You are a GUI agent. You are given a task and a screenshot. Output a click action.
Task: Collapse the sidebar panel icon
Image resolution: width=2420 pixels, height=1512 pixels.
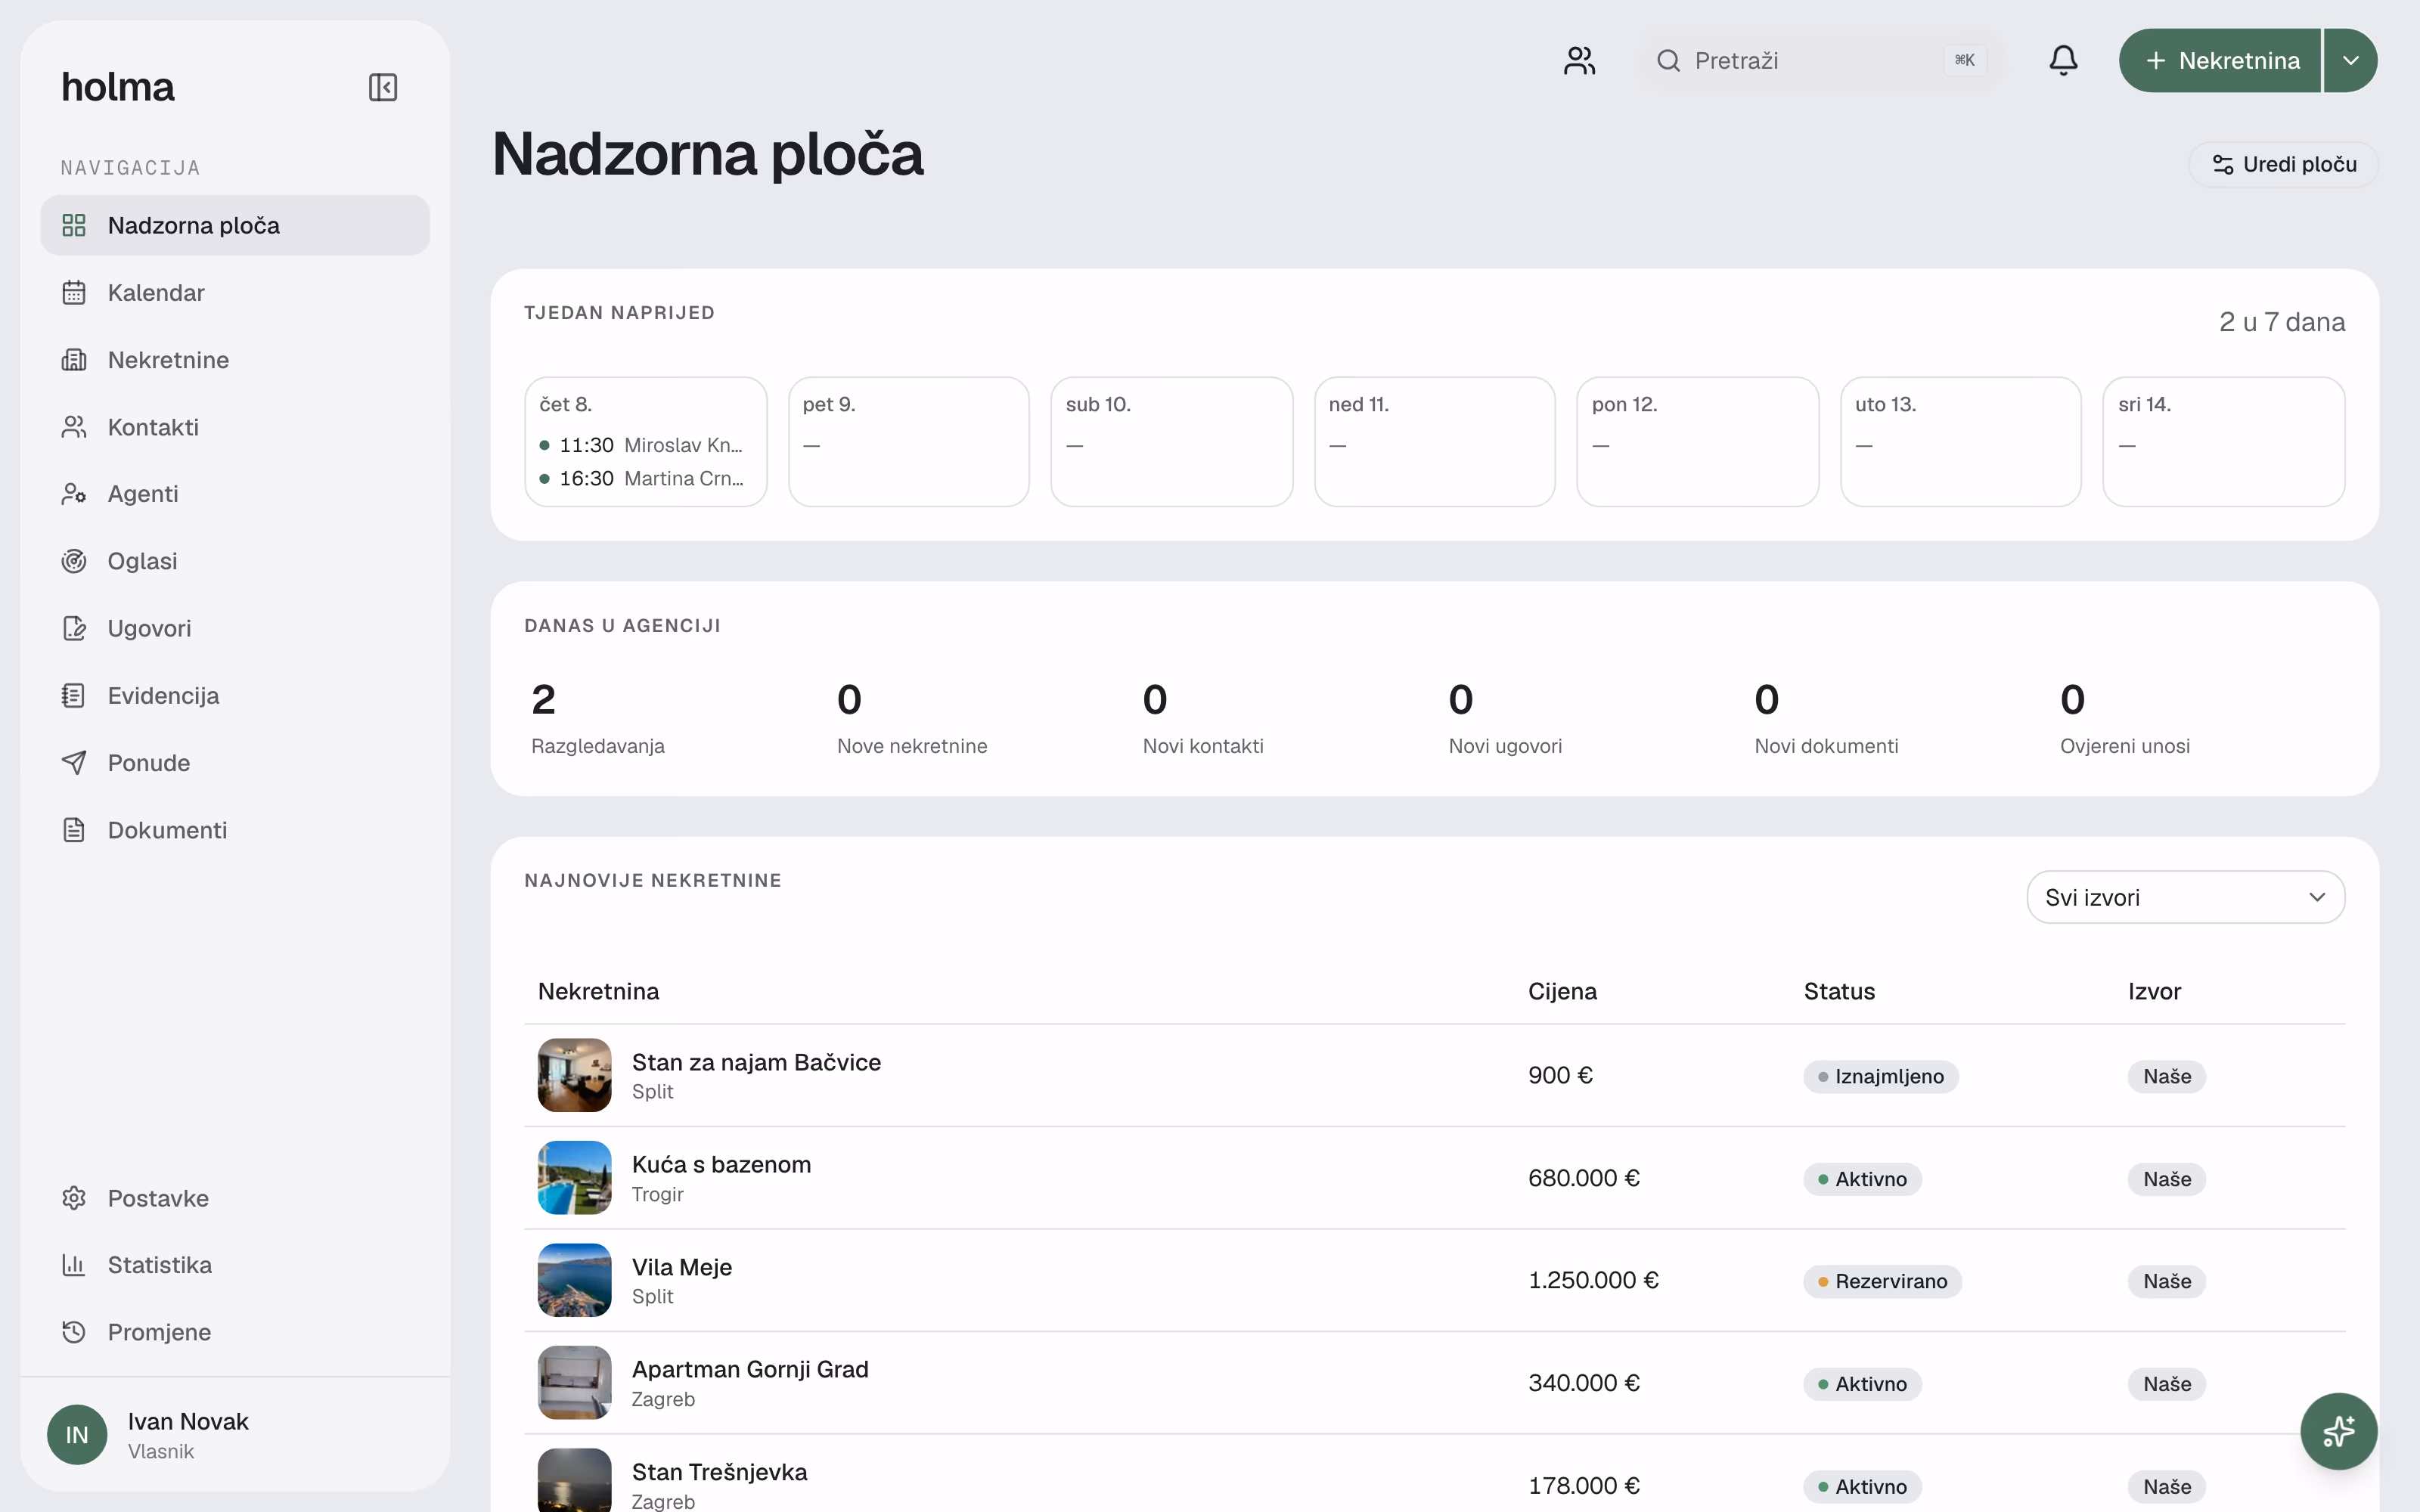pyautogui.click(x=383, y=87)
